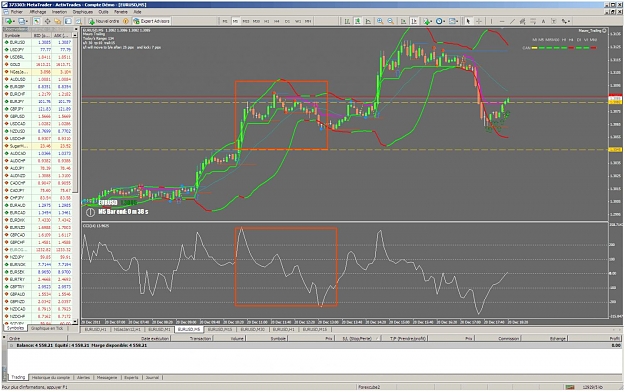The height and width of the screenshot is (392, 625).
Task: Switch chart to M5 timeframe
Action: coord(235,21)
